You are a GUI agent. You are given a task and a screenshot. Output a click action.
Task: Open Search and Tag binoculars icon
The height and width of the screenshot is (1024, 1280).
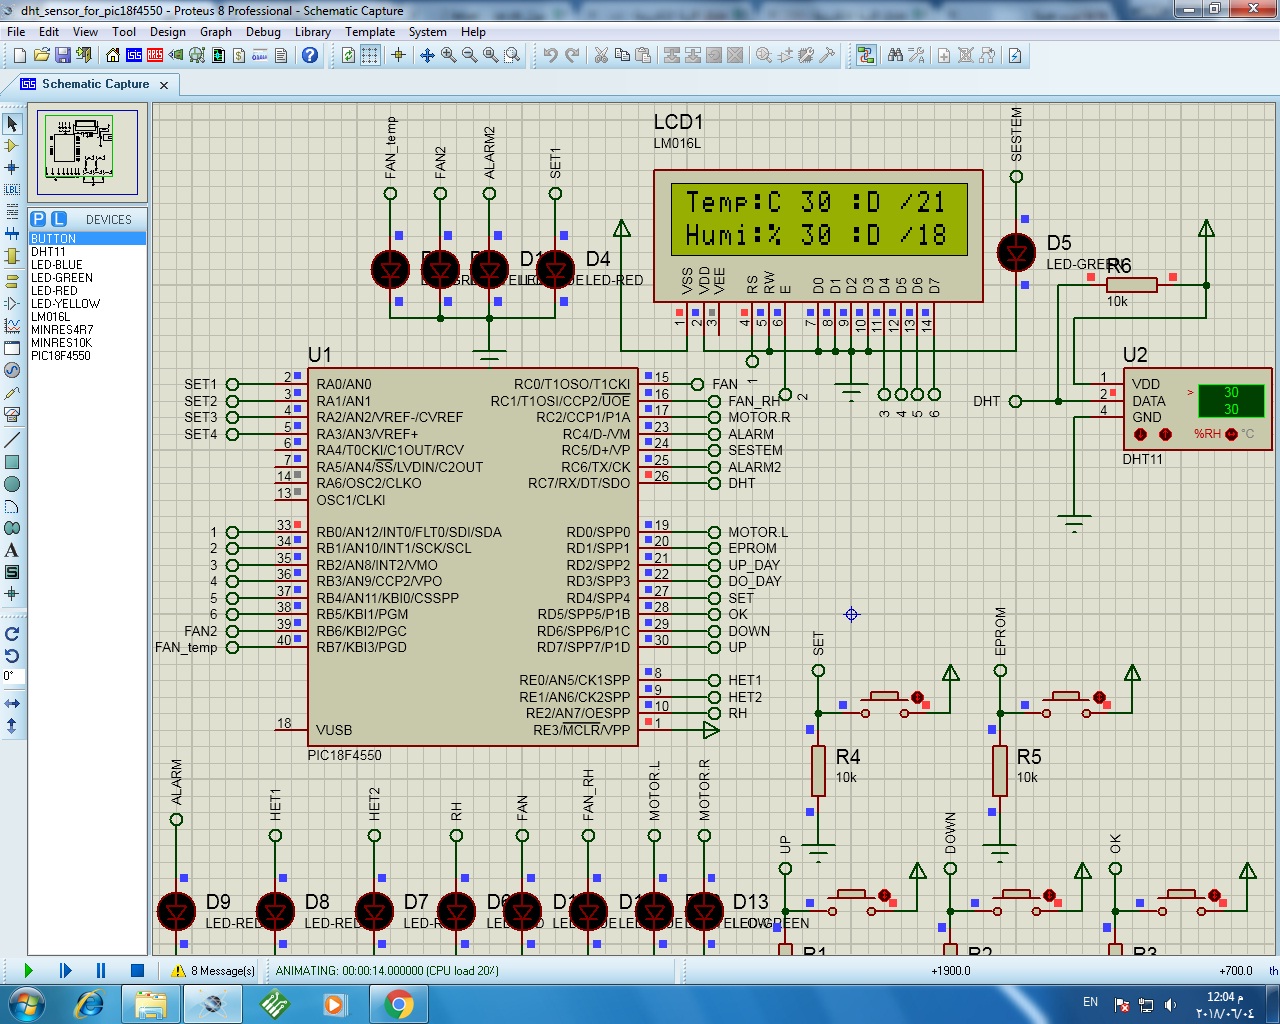(895, 56)
